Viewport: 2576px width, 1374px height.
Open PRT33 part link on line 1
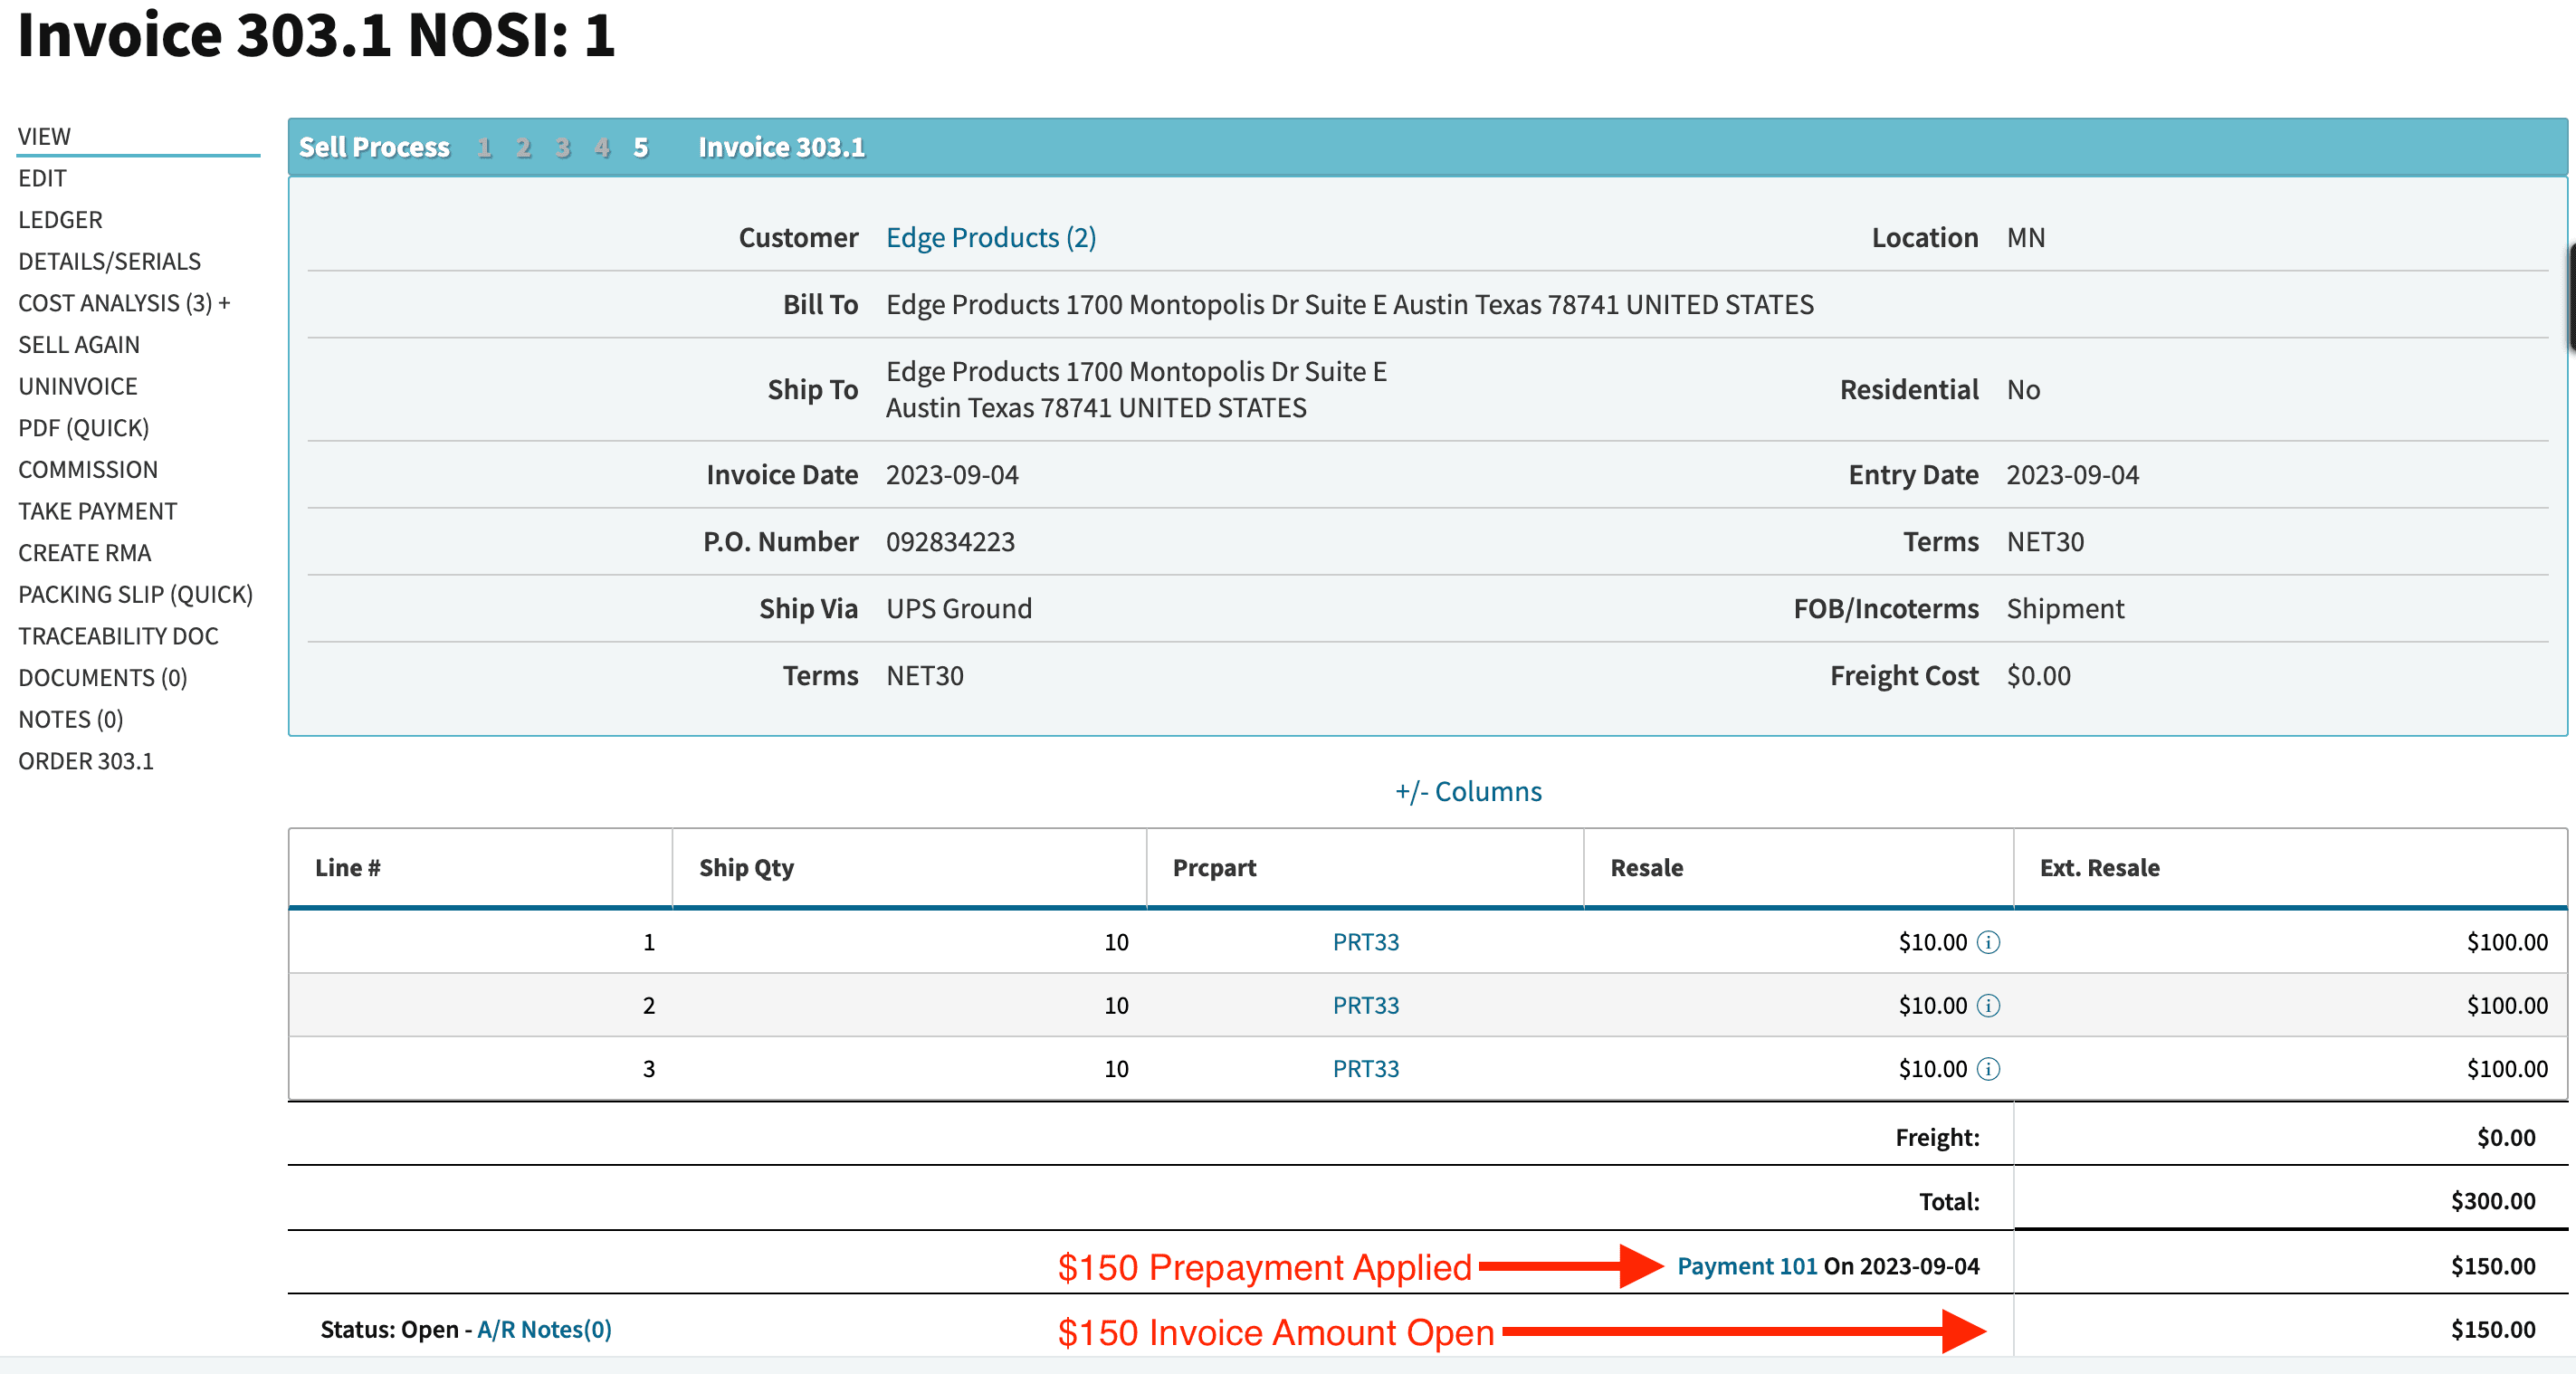pyautogui.click(x=1365, y=942)
